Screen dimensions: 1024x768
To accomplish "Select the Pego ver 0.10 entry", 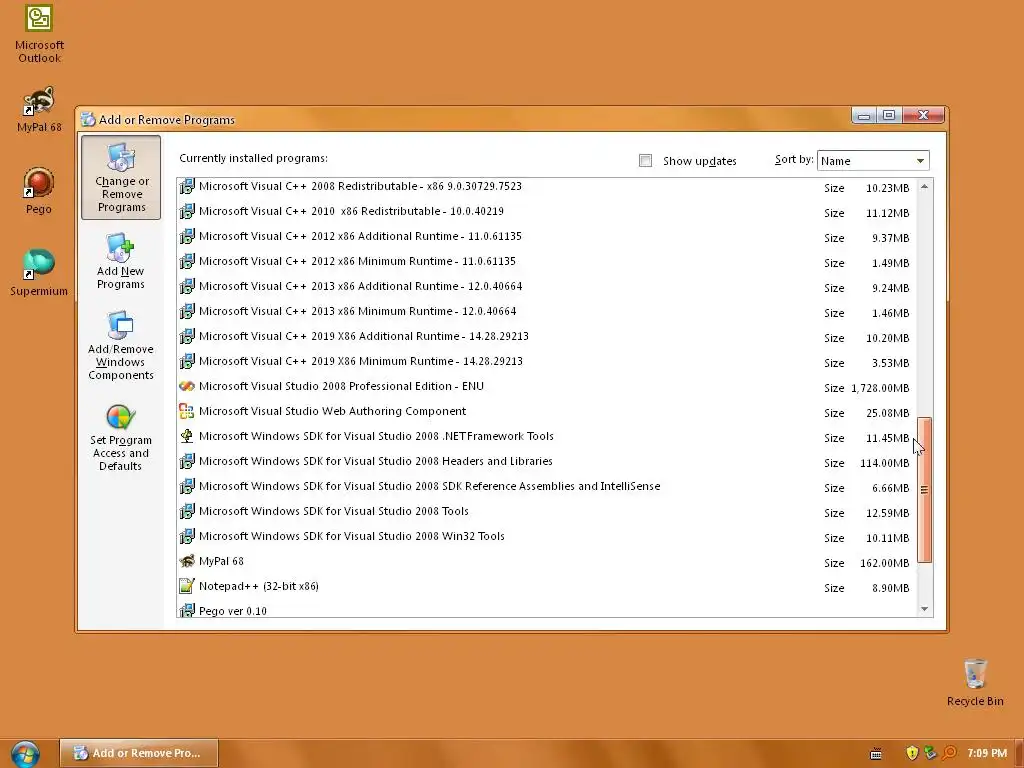I will pyautogui.click(x=546, y=611).
